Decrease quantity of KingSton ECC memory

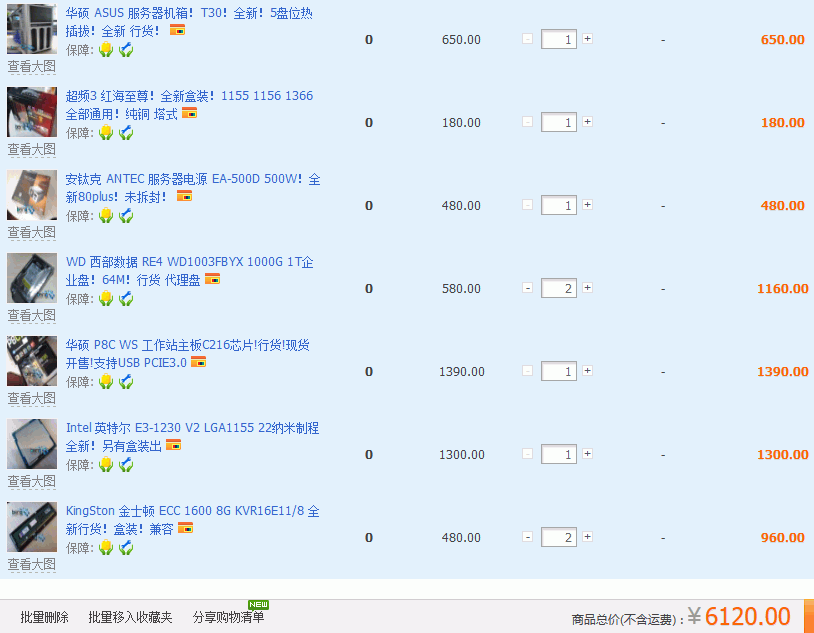coord(527,537)
